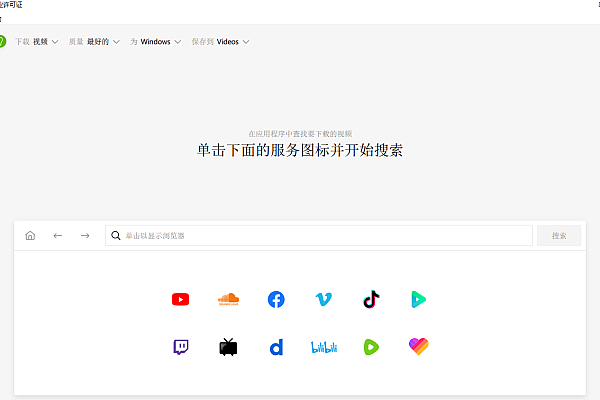Open the Twitch service icon
This screenshot has height=400, width=600.
click(x=181, y=347)
